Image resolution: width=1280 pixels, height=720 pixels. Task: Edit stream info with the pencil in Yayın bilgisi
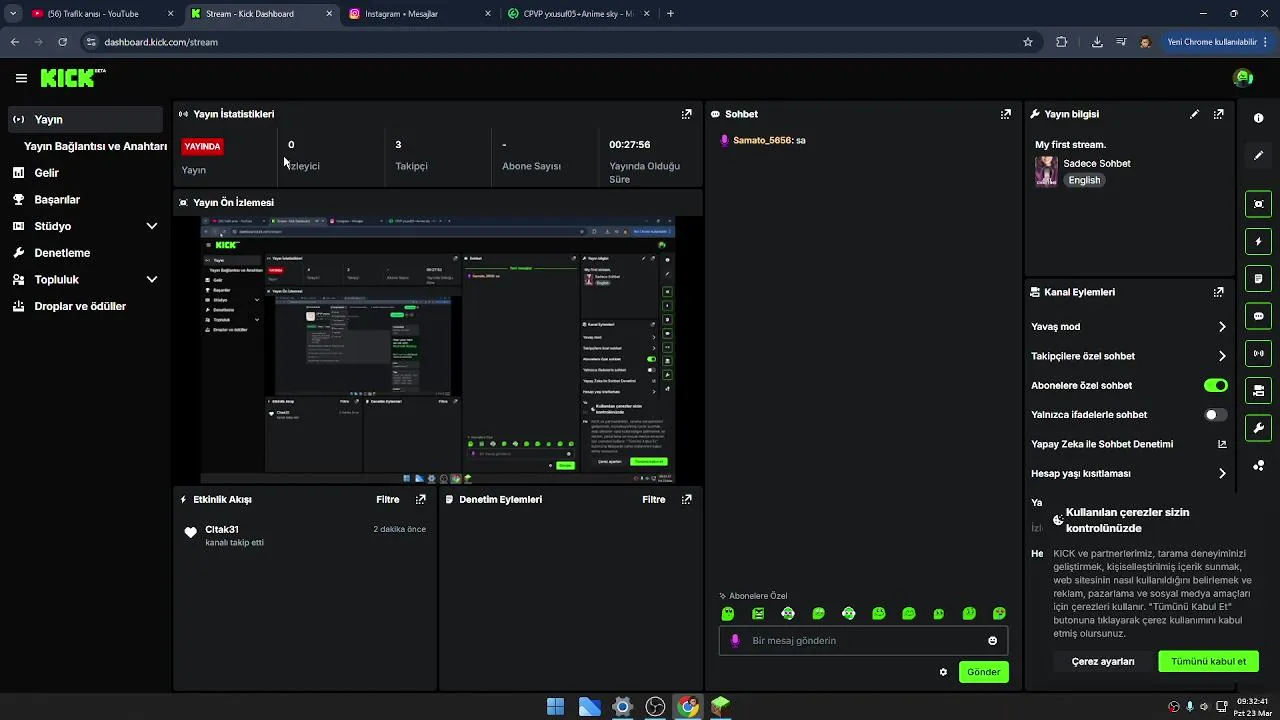tap(1194, 114)
